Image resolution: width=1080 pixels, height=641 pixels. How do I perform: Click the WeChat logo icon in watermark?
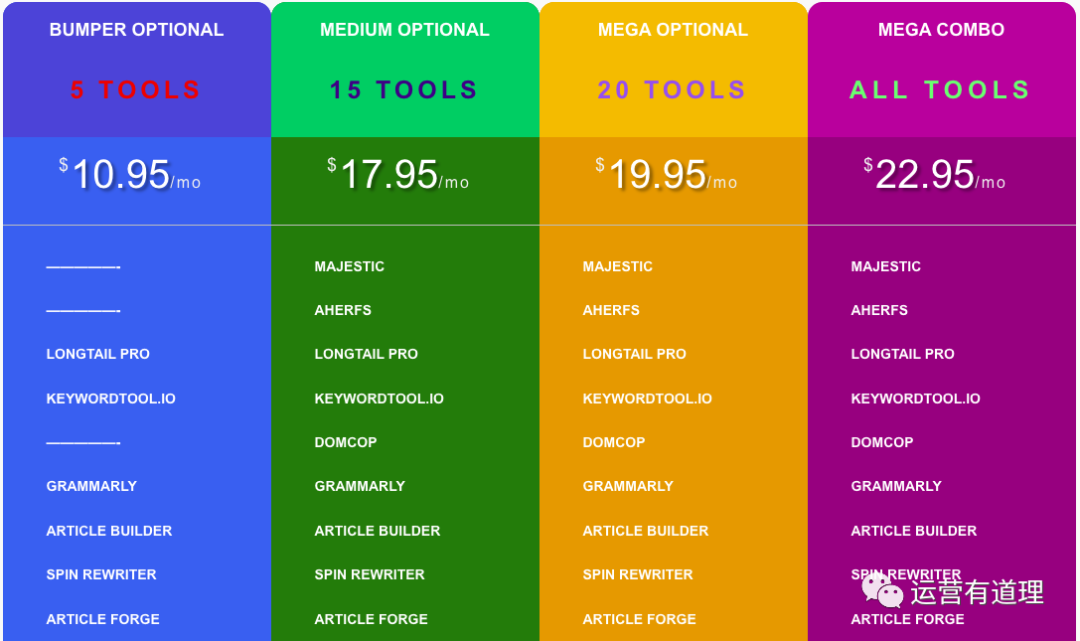point(882,591)
